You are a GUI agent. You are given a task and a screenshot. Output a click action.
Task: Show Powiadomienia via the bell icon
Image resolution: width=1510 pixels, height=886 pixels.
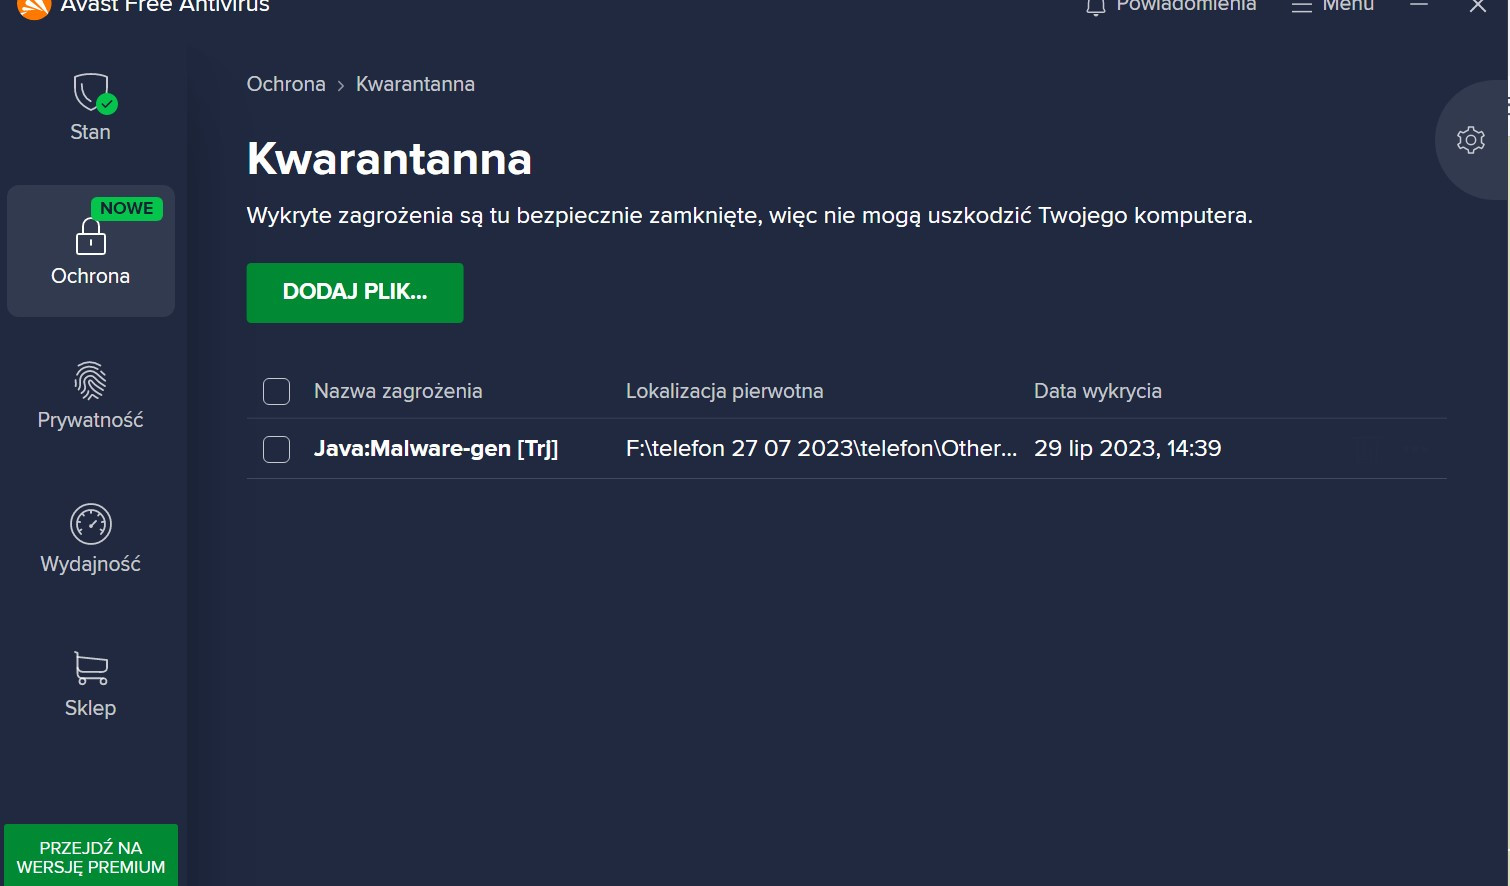click(1096, 8)
